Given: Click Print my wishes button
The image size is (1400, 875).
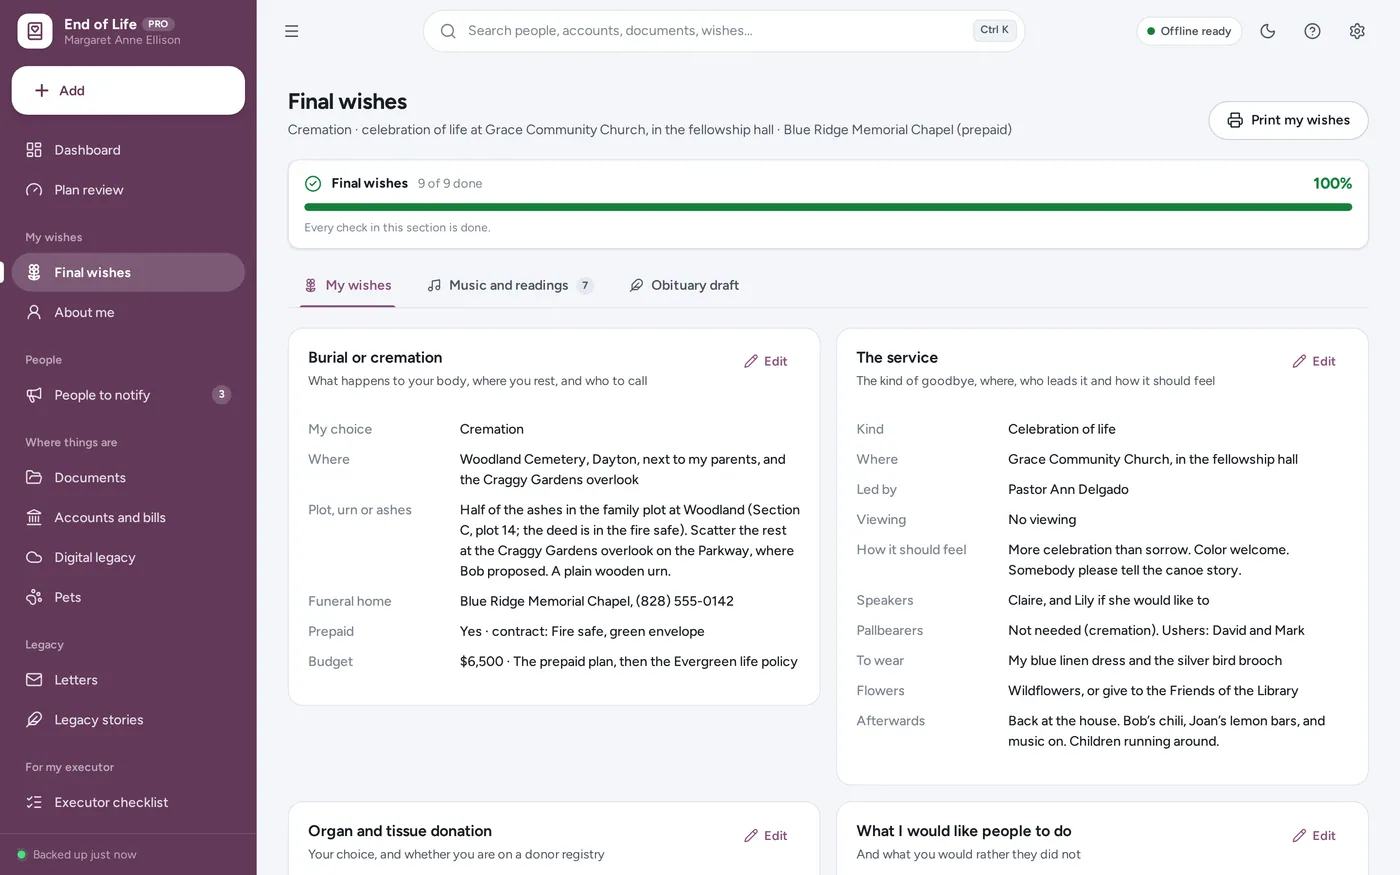Looking at the screenshot, I should point(1288,120).
